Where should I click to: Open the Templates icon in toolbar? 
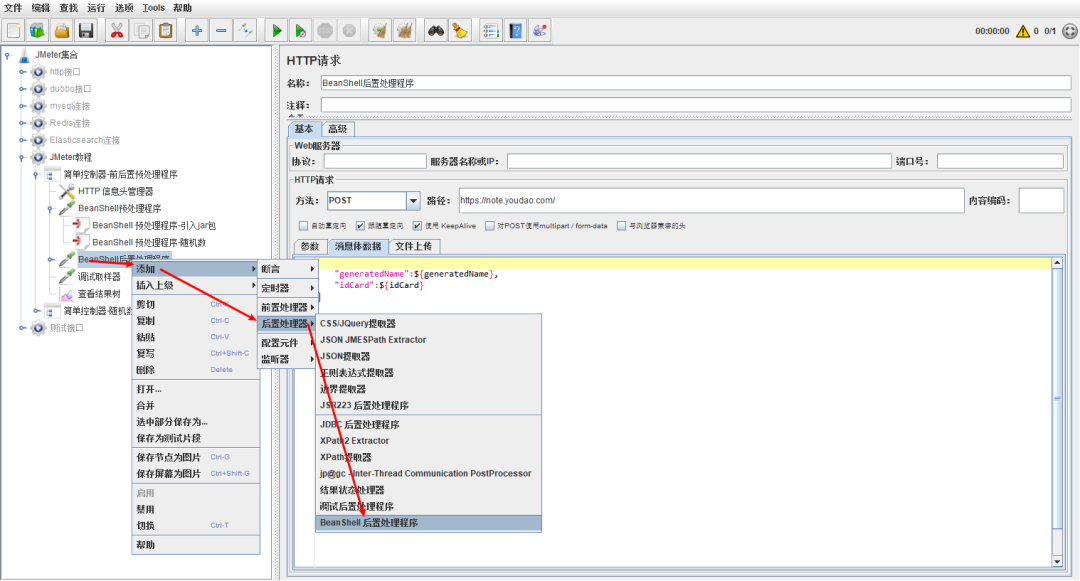pos(37,30)
